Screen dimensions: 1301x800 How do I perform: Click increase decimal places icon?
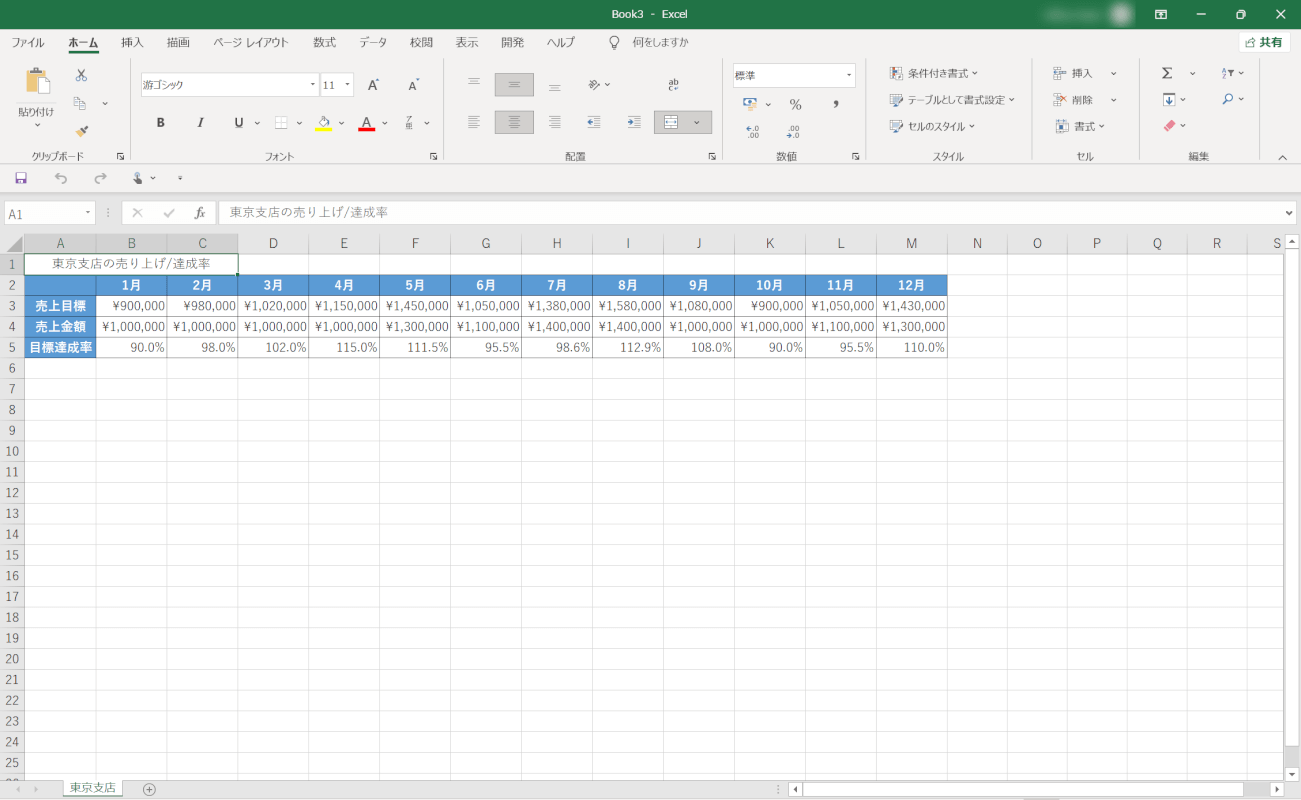[x=752, y=131]
